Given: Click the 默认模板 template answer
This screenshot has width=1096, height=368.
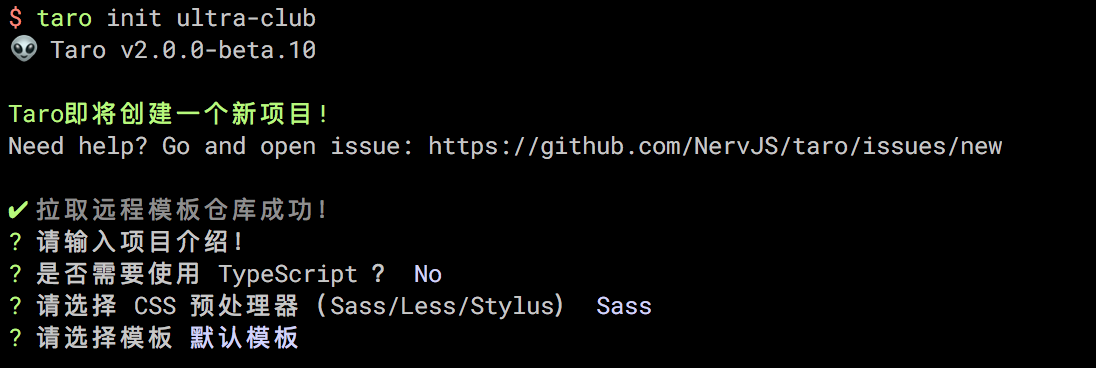Looking at the screenshot, I should pos(245,339).
